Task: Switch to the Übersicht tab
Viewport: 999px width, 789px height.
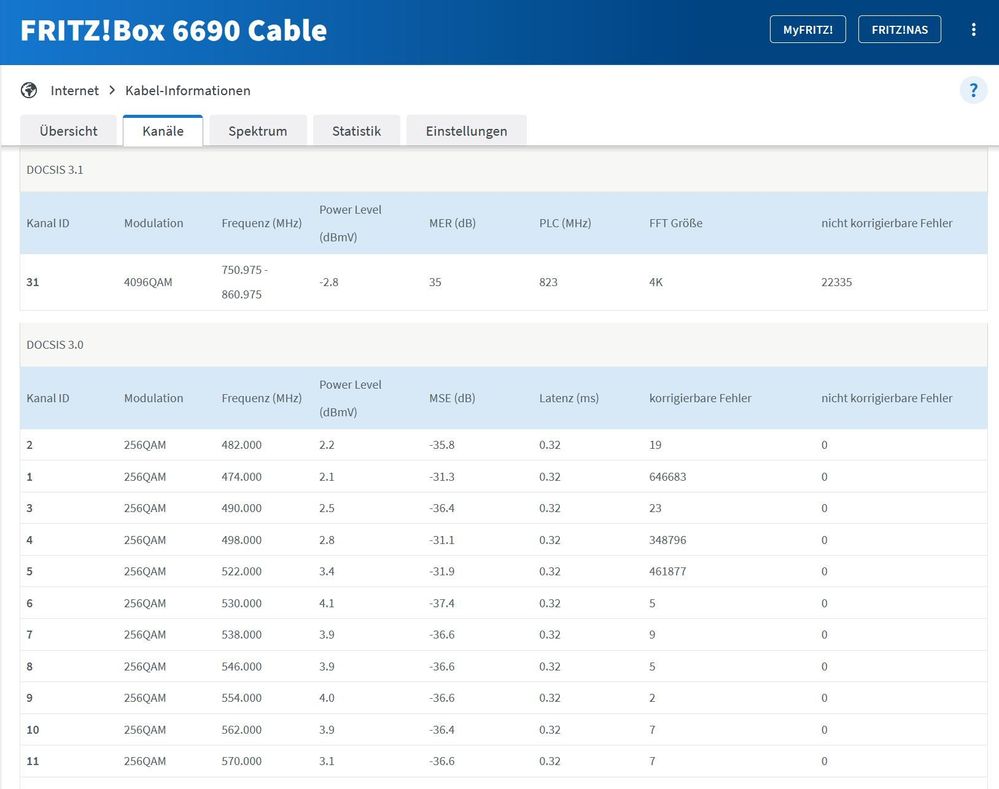Action: (68, 131)
